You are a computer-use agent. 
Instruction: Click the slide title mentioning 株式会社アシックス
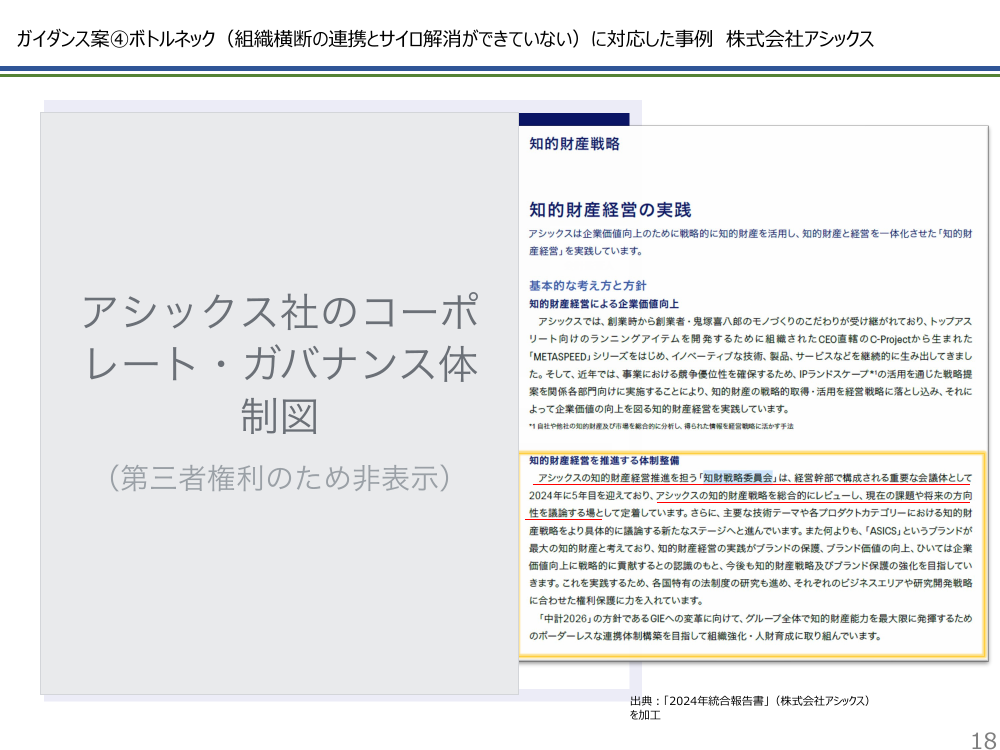(445, 39)
